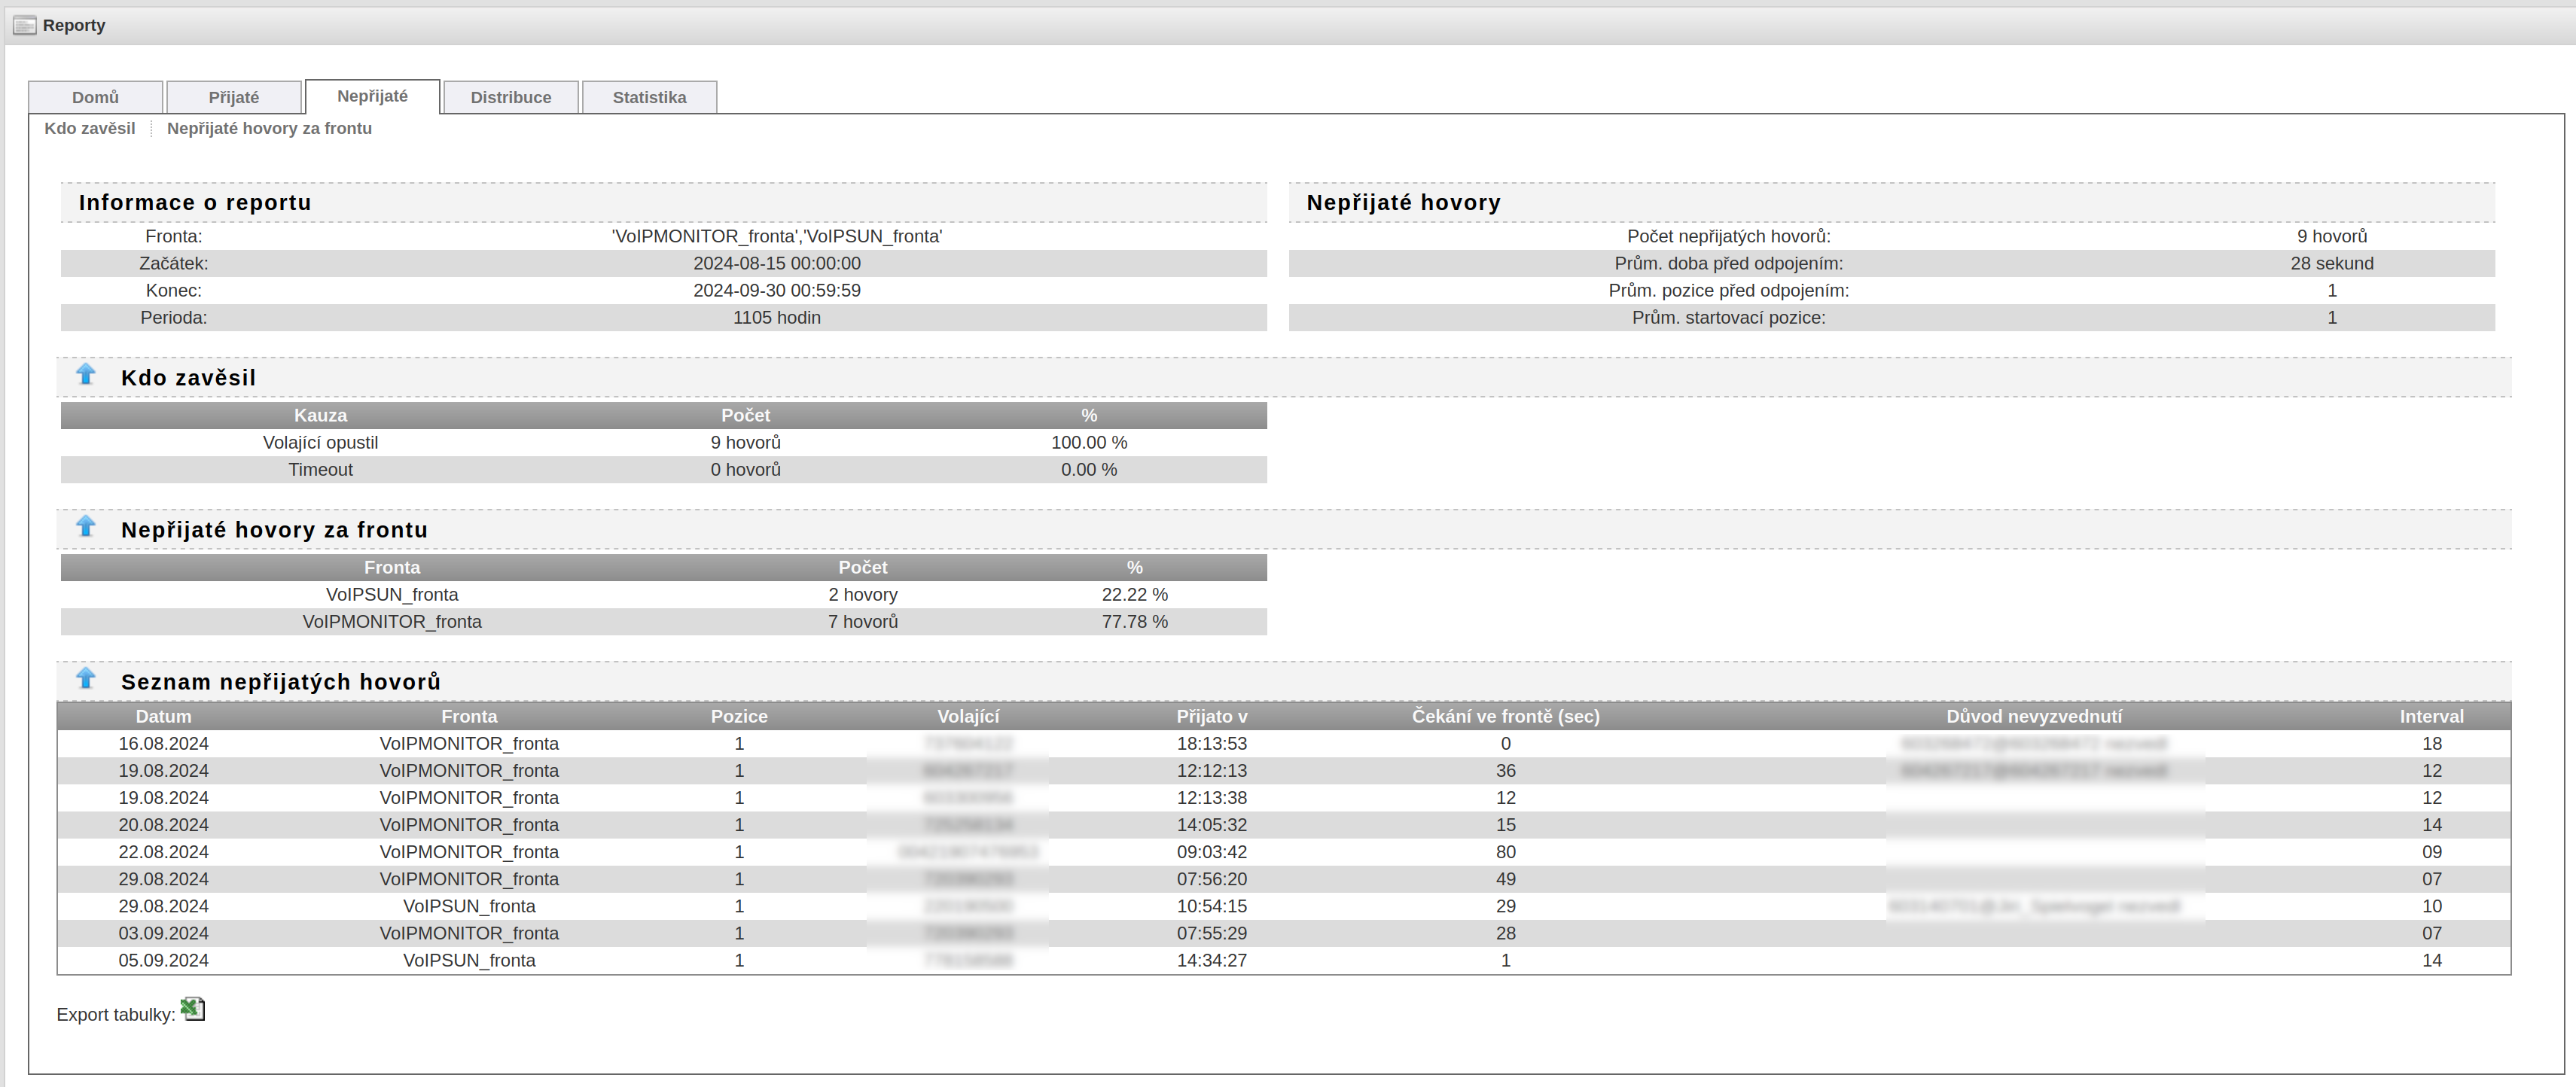The width and height of the screenshot is (2576, 1087).
Task: Sort by the Datum column header
Action: [x=164, y=716]
